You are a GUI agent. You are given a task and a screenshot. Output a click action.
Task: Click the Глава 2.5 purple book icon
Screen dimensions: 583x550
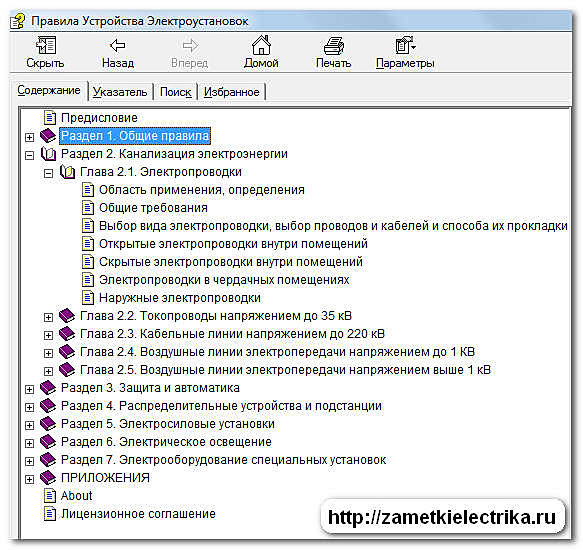coord(67,370)
